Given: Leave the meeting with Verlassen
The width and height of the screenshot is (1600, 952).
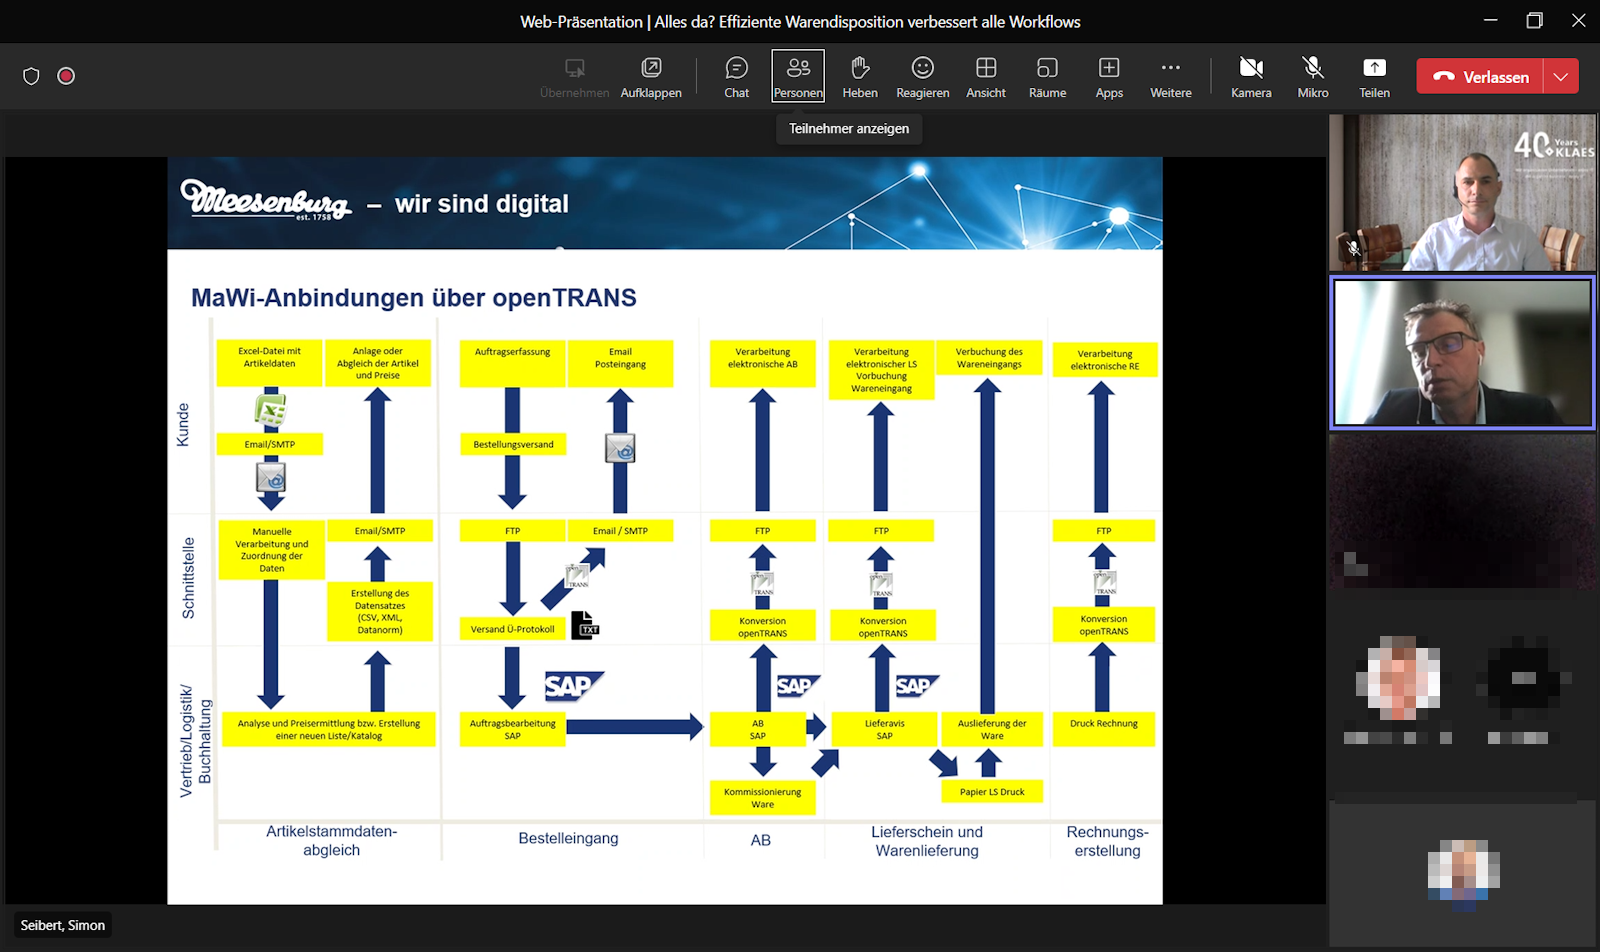Looking at the screenshot, I should tap(1481, 76).
